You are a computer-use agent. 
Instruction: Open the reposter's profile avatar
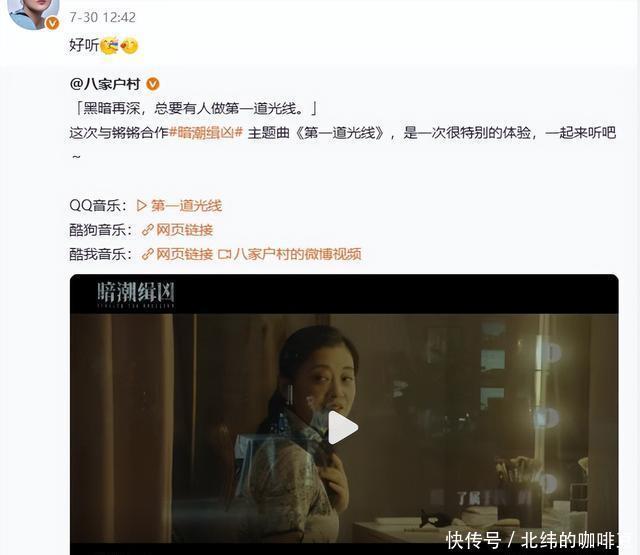coord(33,14)
